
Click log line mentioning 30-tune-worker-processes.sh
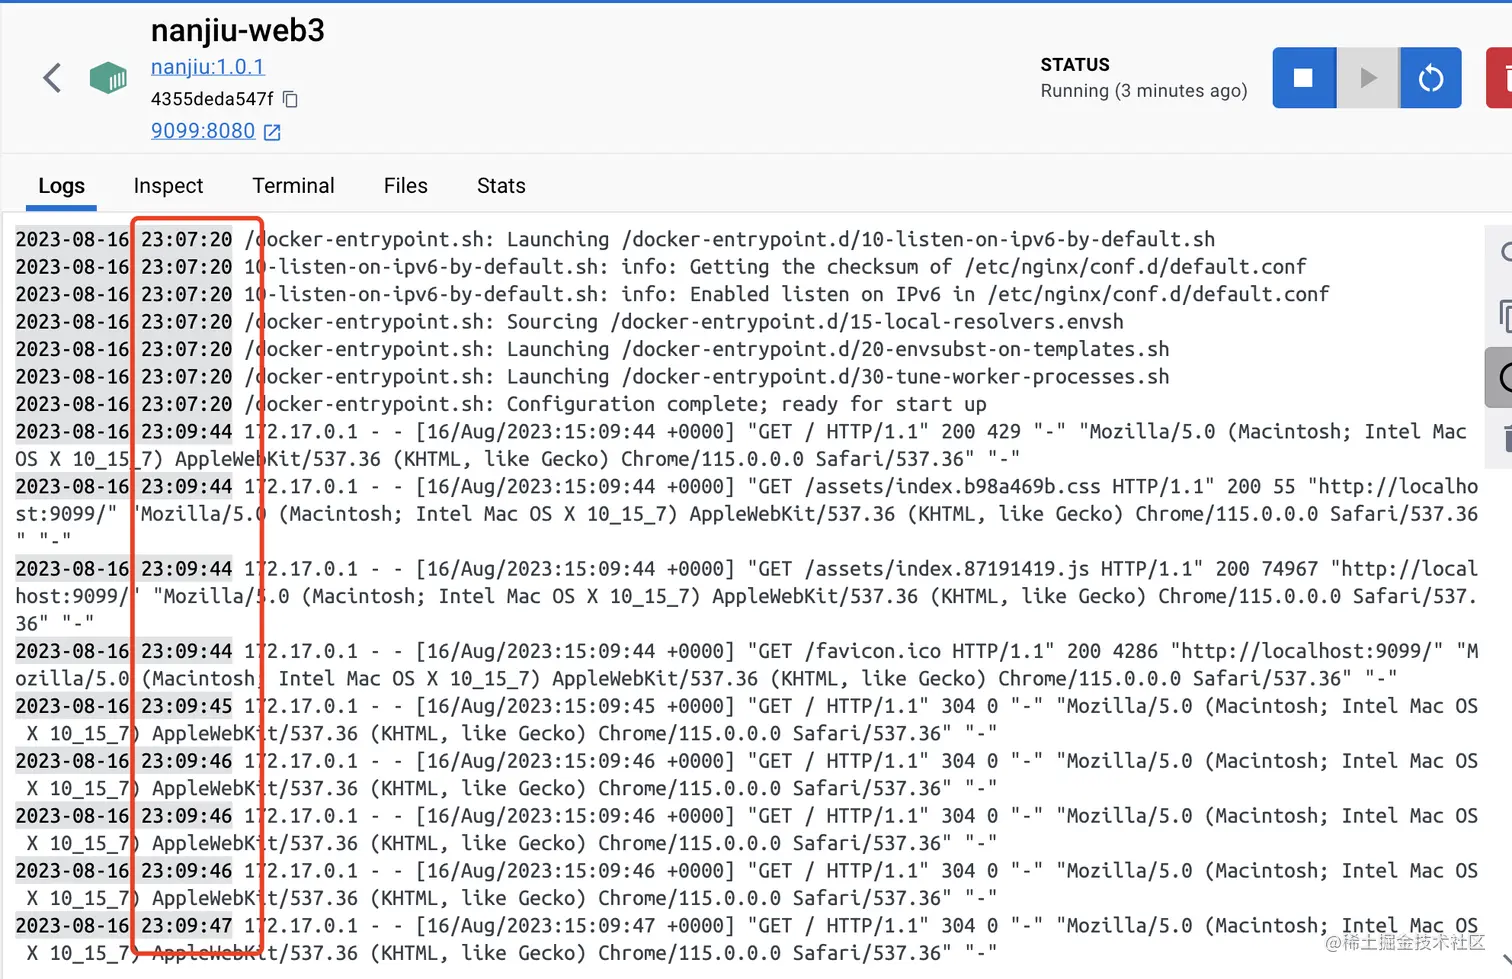[x=592, y=377]
